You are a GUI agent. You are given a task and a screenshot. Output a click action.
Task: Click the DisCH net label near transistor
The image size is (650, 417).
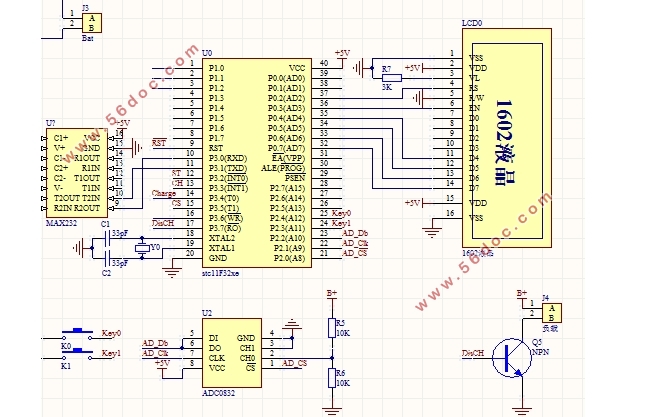point(473,353)
